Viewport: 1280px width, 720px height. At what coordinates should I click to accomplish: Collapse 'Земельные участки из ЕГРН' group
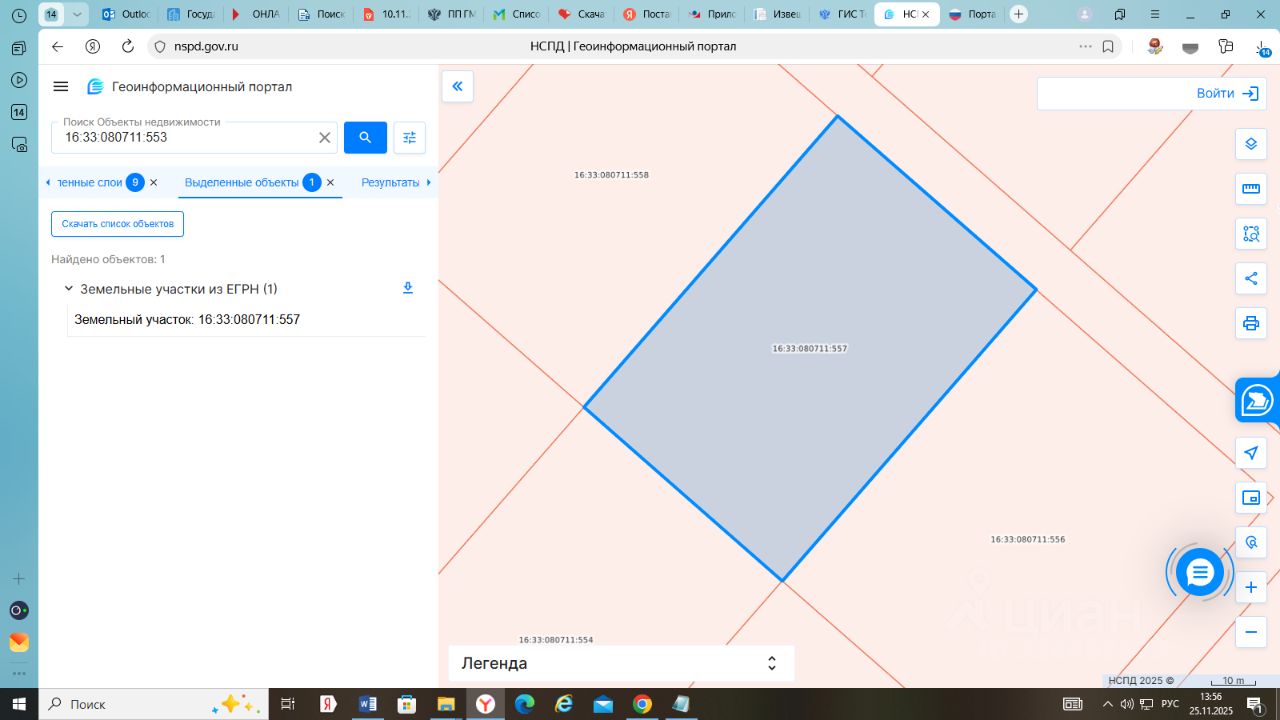[x=69, y=289]
